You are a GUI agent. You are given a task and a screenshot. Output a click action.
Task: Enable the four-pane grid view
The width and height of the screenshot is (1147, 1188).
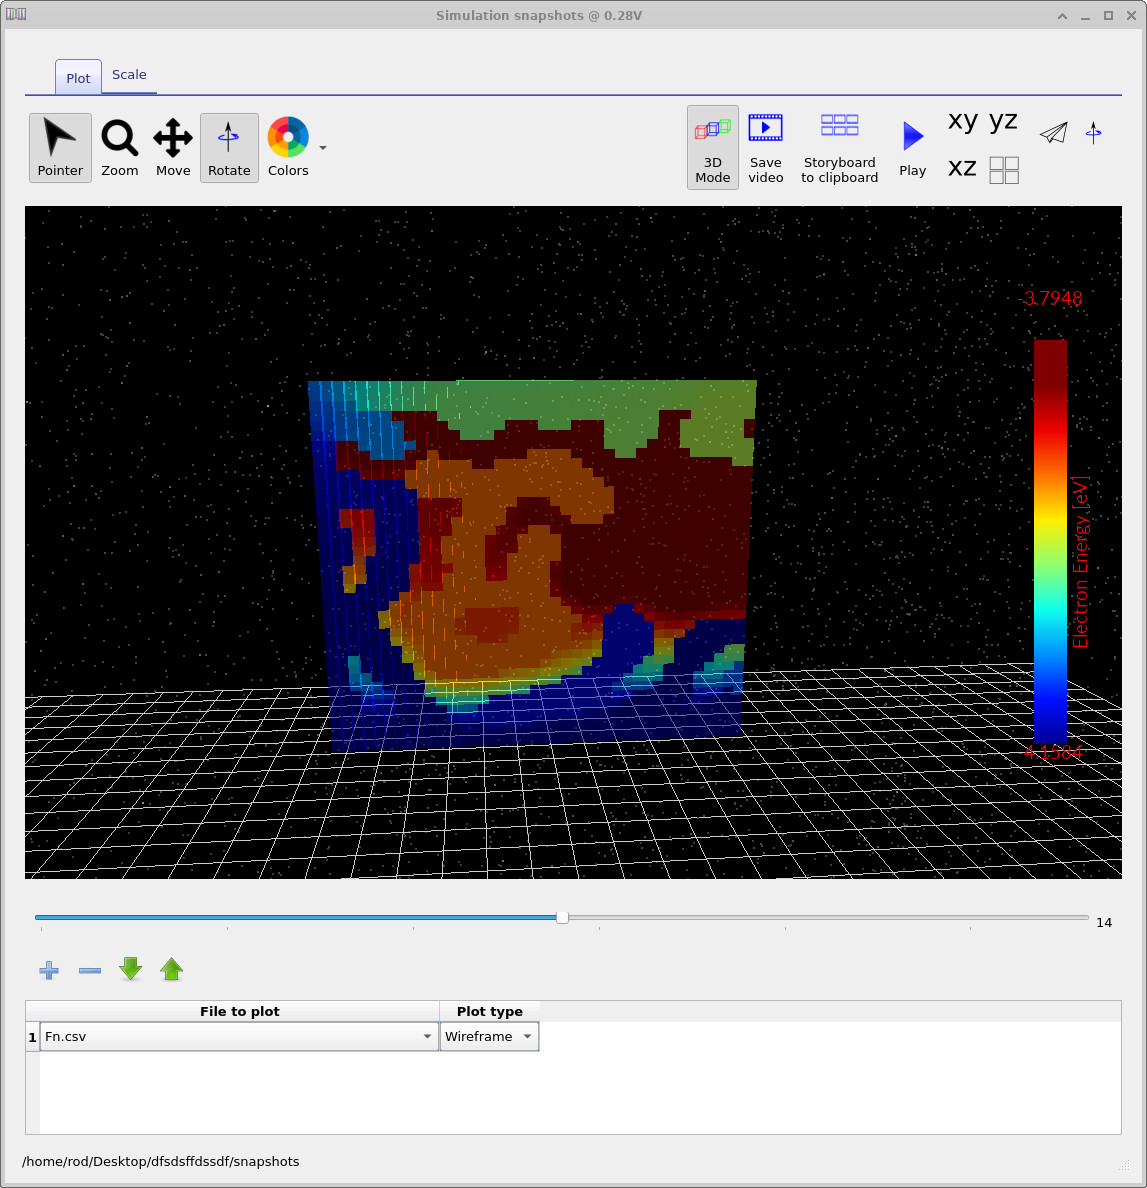pos(1003,170)
